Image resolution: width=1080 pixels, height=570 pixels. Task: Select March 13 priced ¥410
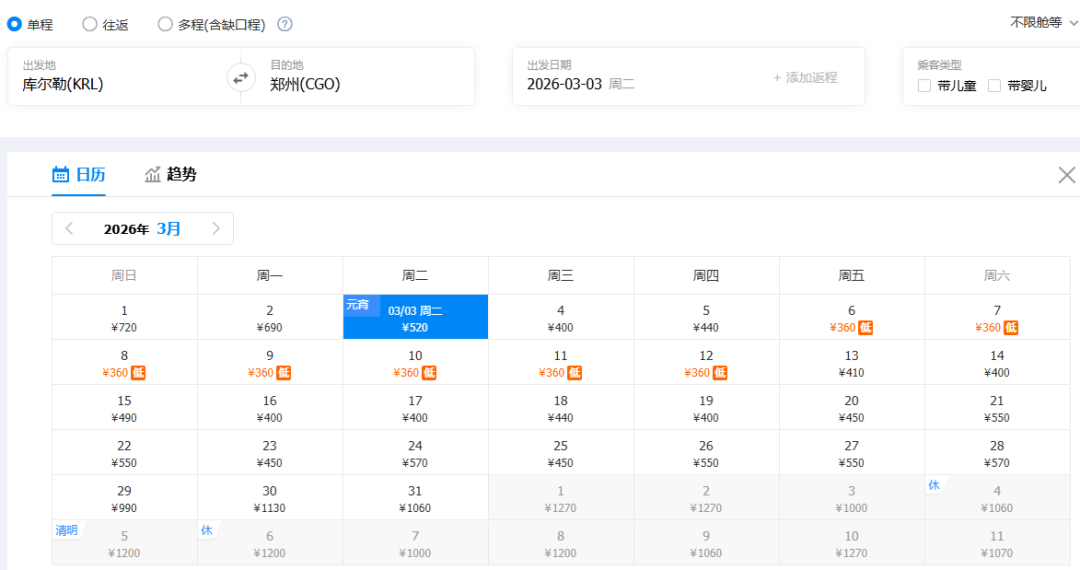[851, 364]
